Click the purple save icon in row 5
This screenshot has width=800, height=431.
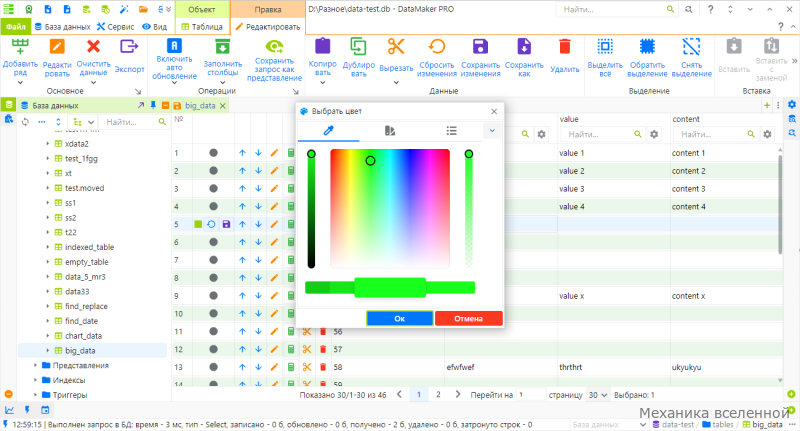pyautogui.click(x=227, y=224)
